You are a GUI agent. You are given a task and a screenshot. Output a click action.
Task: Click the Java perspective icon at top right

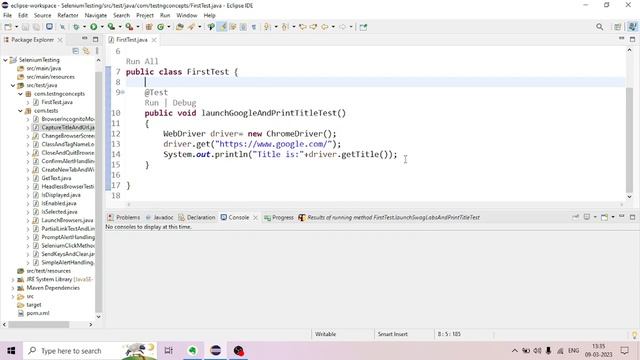point(632,27)
